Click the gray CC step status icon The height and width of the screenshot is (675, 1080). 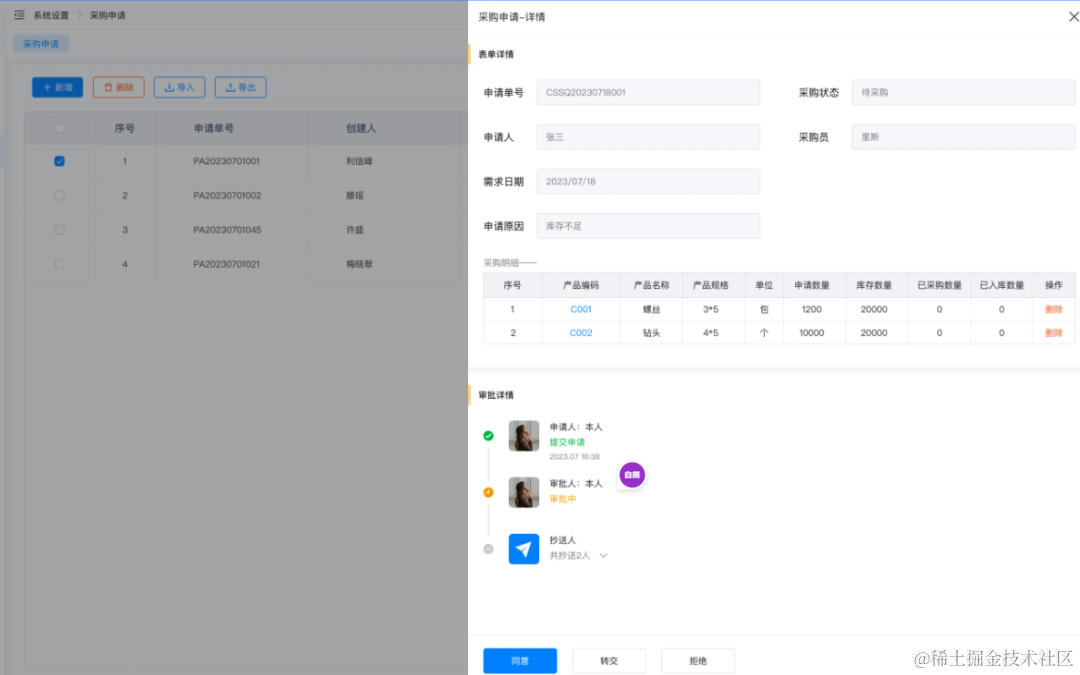coord(488,549)
